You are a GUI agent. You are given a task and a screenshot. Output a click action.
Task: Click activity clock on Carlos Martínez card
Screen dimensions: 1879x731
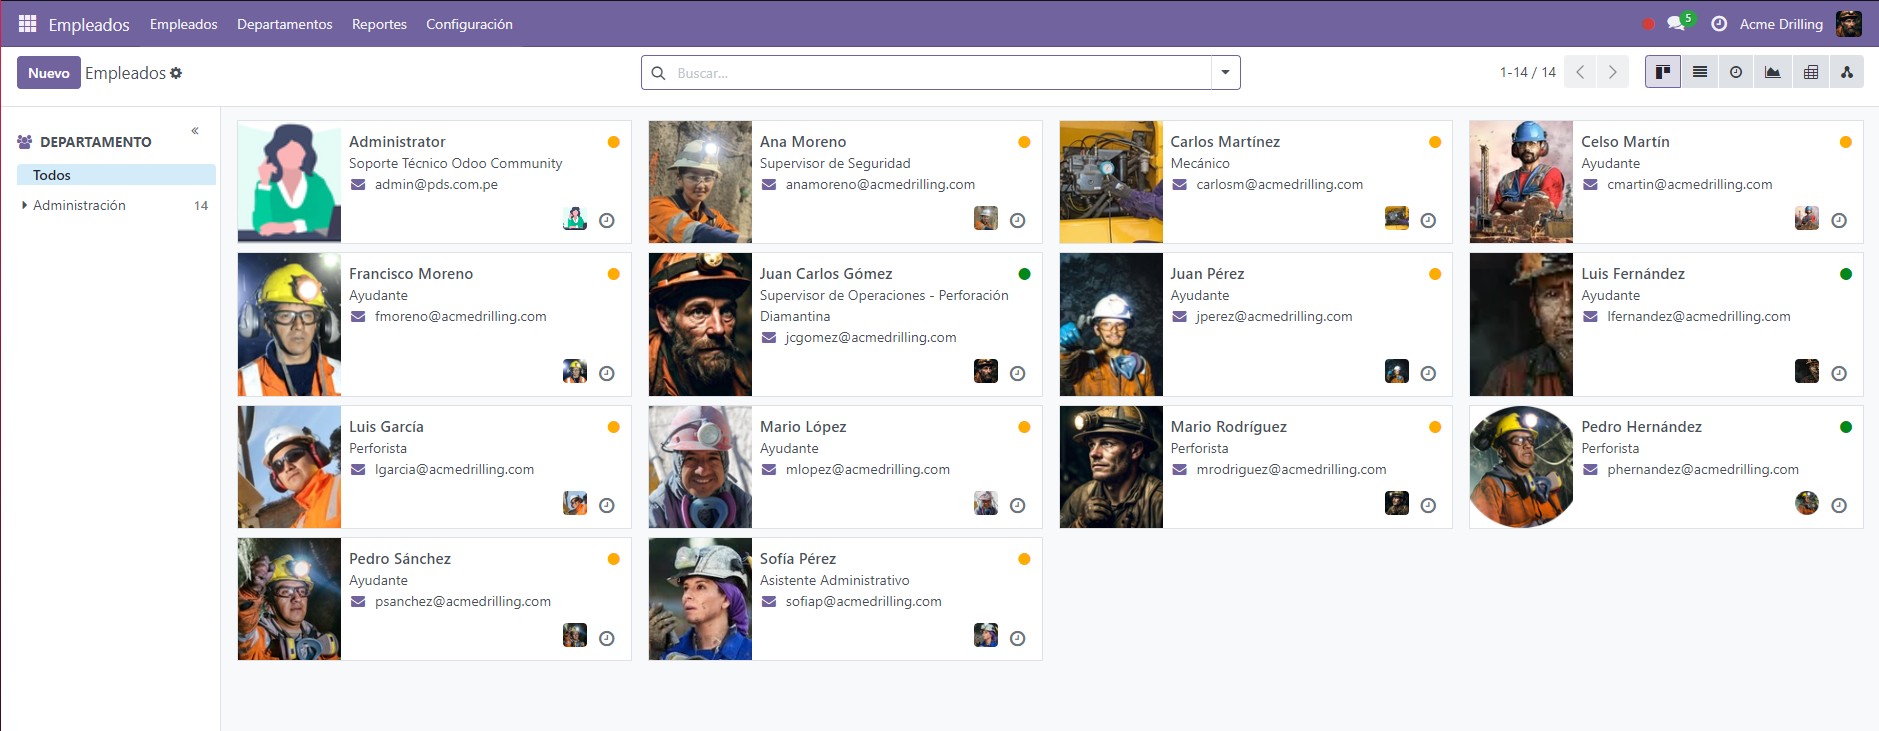[x=1429, y=221]
